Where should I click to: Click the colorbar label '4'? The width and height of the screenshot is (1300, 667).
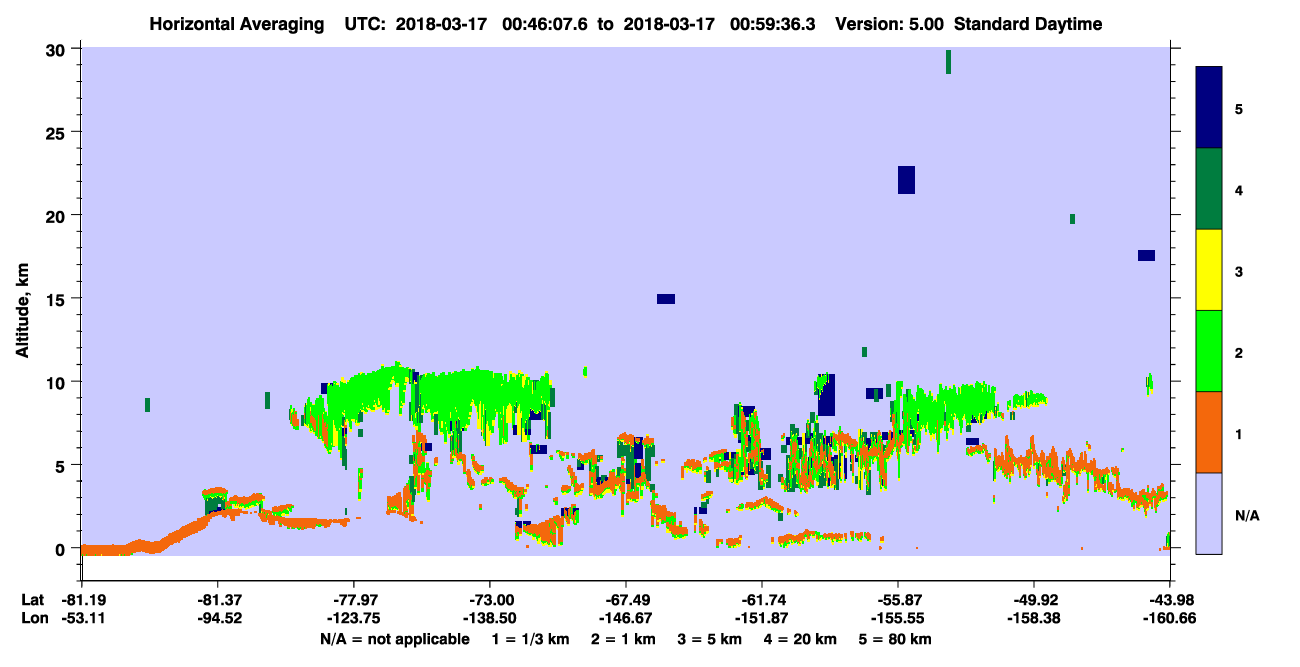1239,190
